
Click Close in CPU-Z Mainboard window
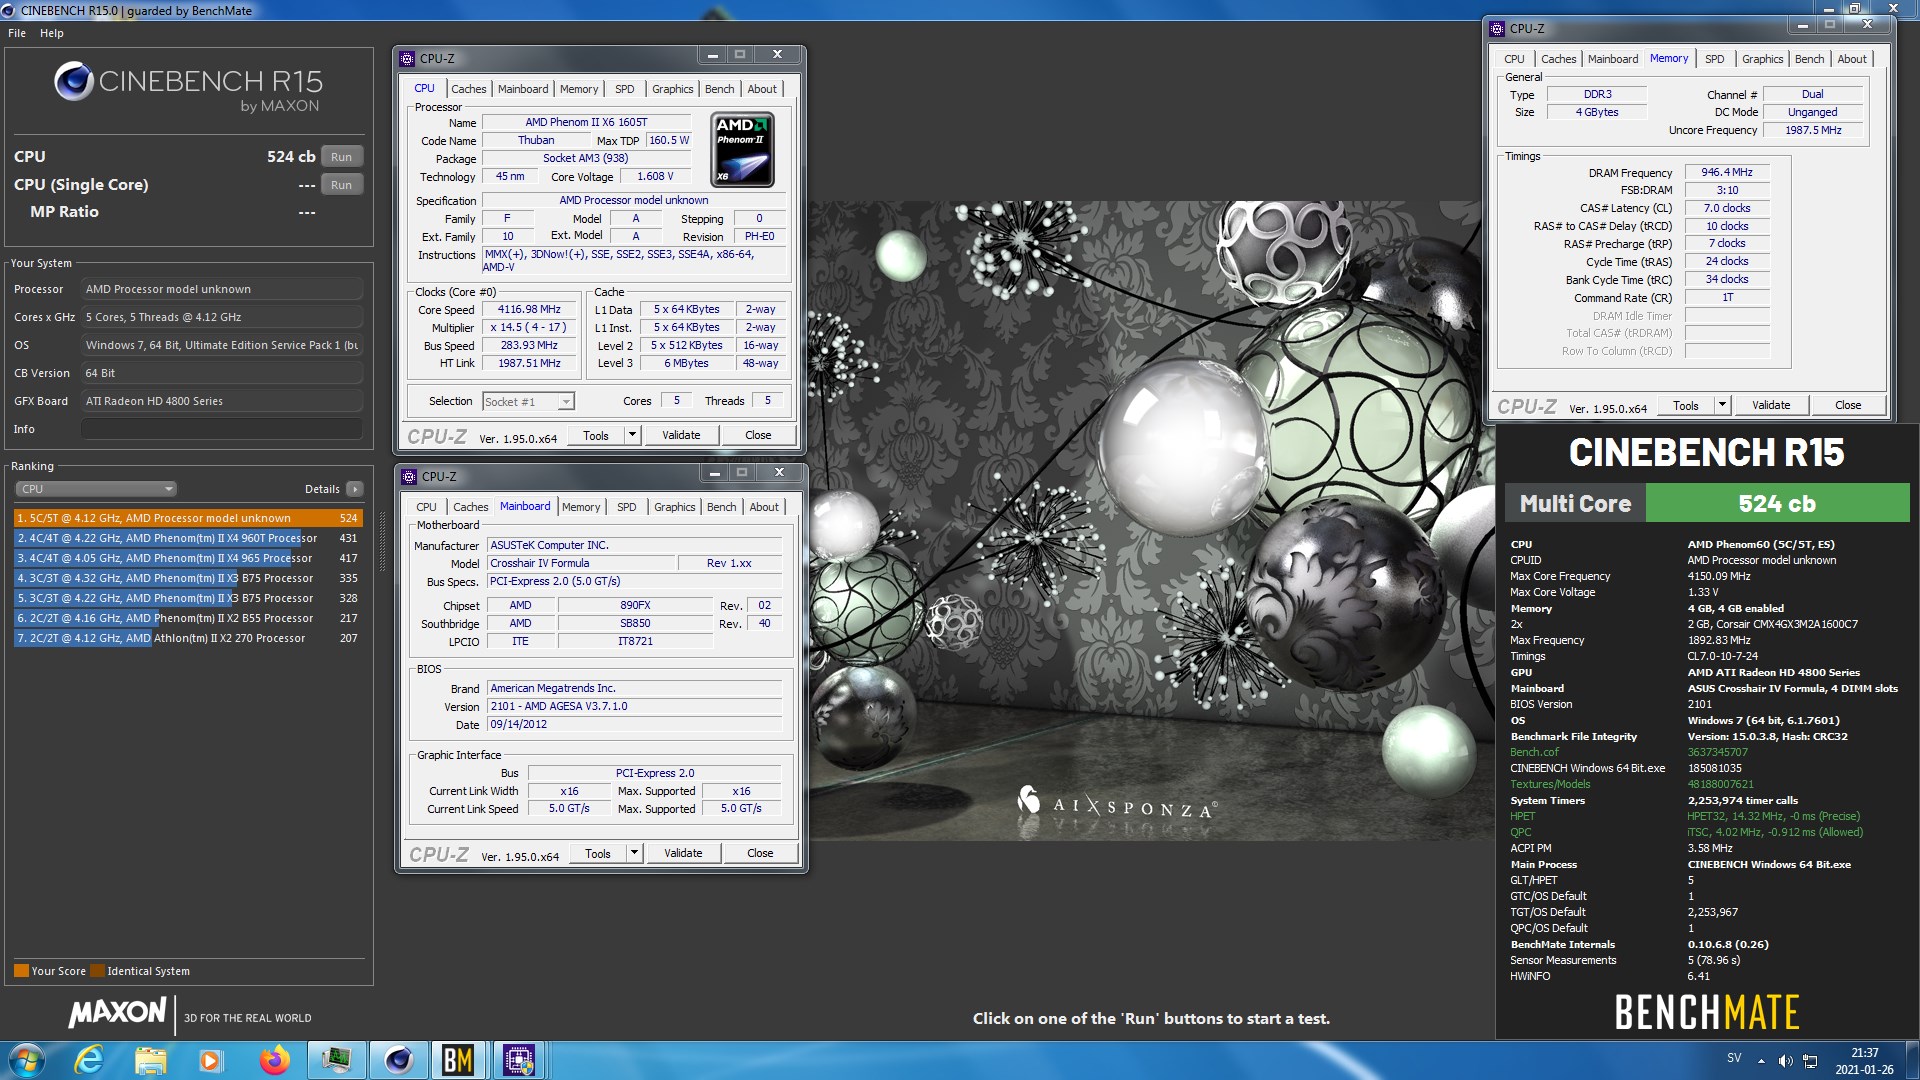click(760, 853)
